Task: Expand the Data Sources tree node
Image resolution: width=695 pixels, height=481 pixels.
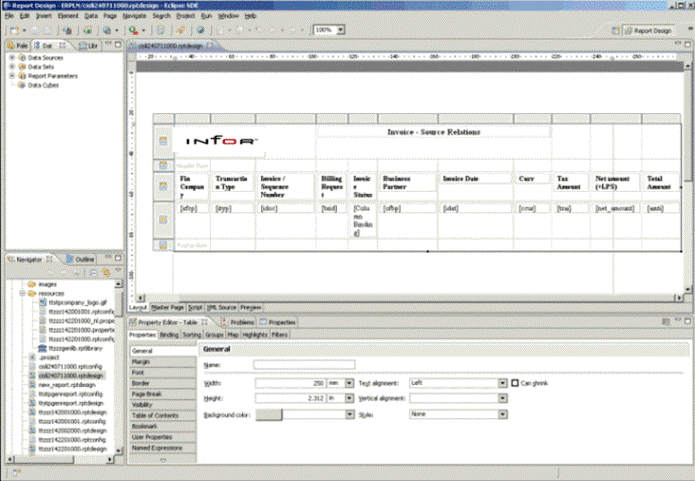Action: coord(11,59)
